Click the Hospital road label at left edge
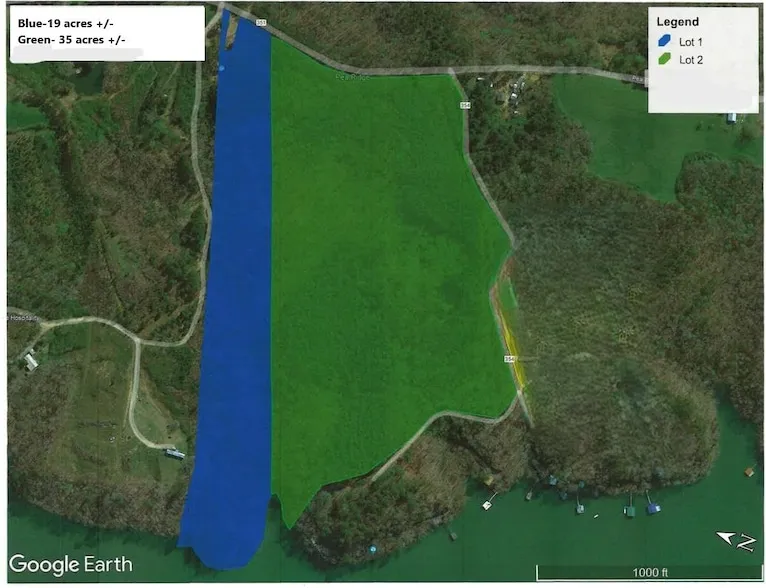Viewport: 766px width, 588px height. (x=22, y=316)
